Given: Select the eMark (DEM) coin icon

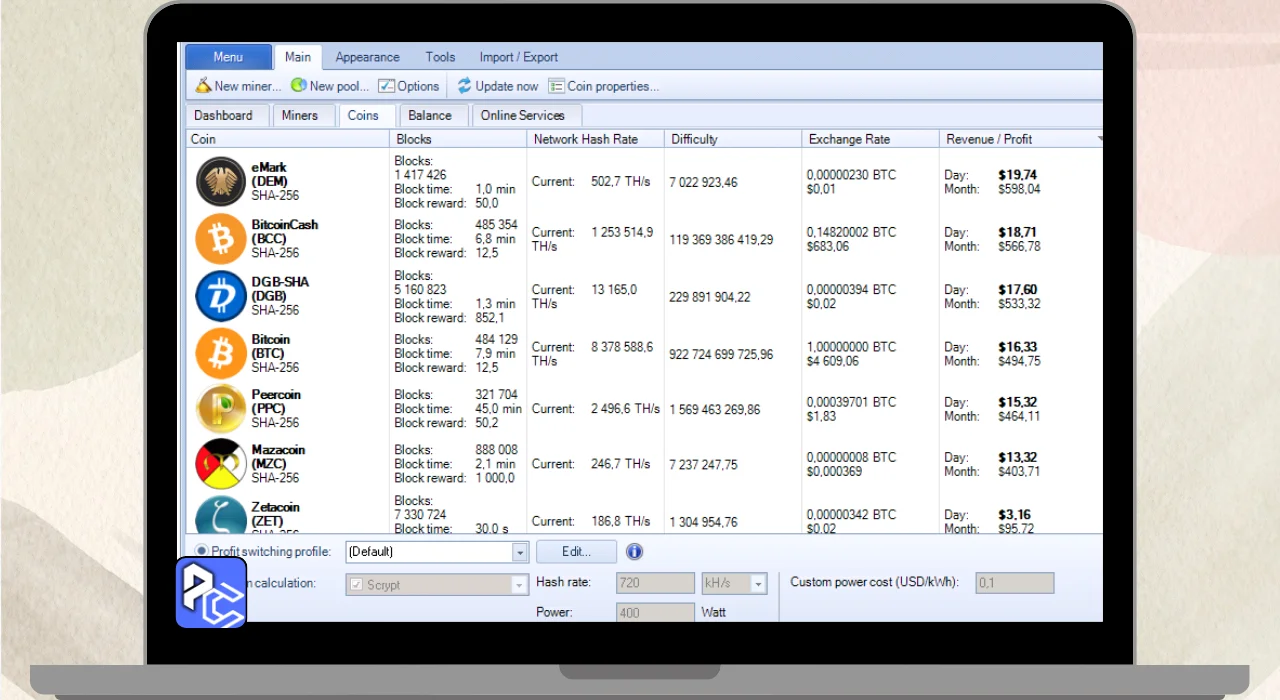Looking at the screenshot, I should (x=221, y=182).
